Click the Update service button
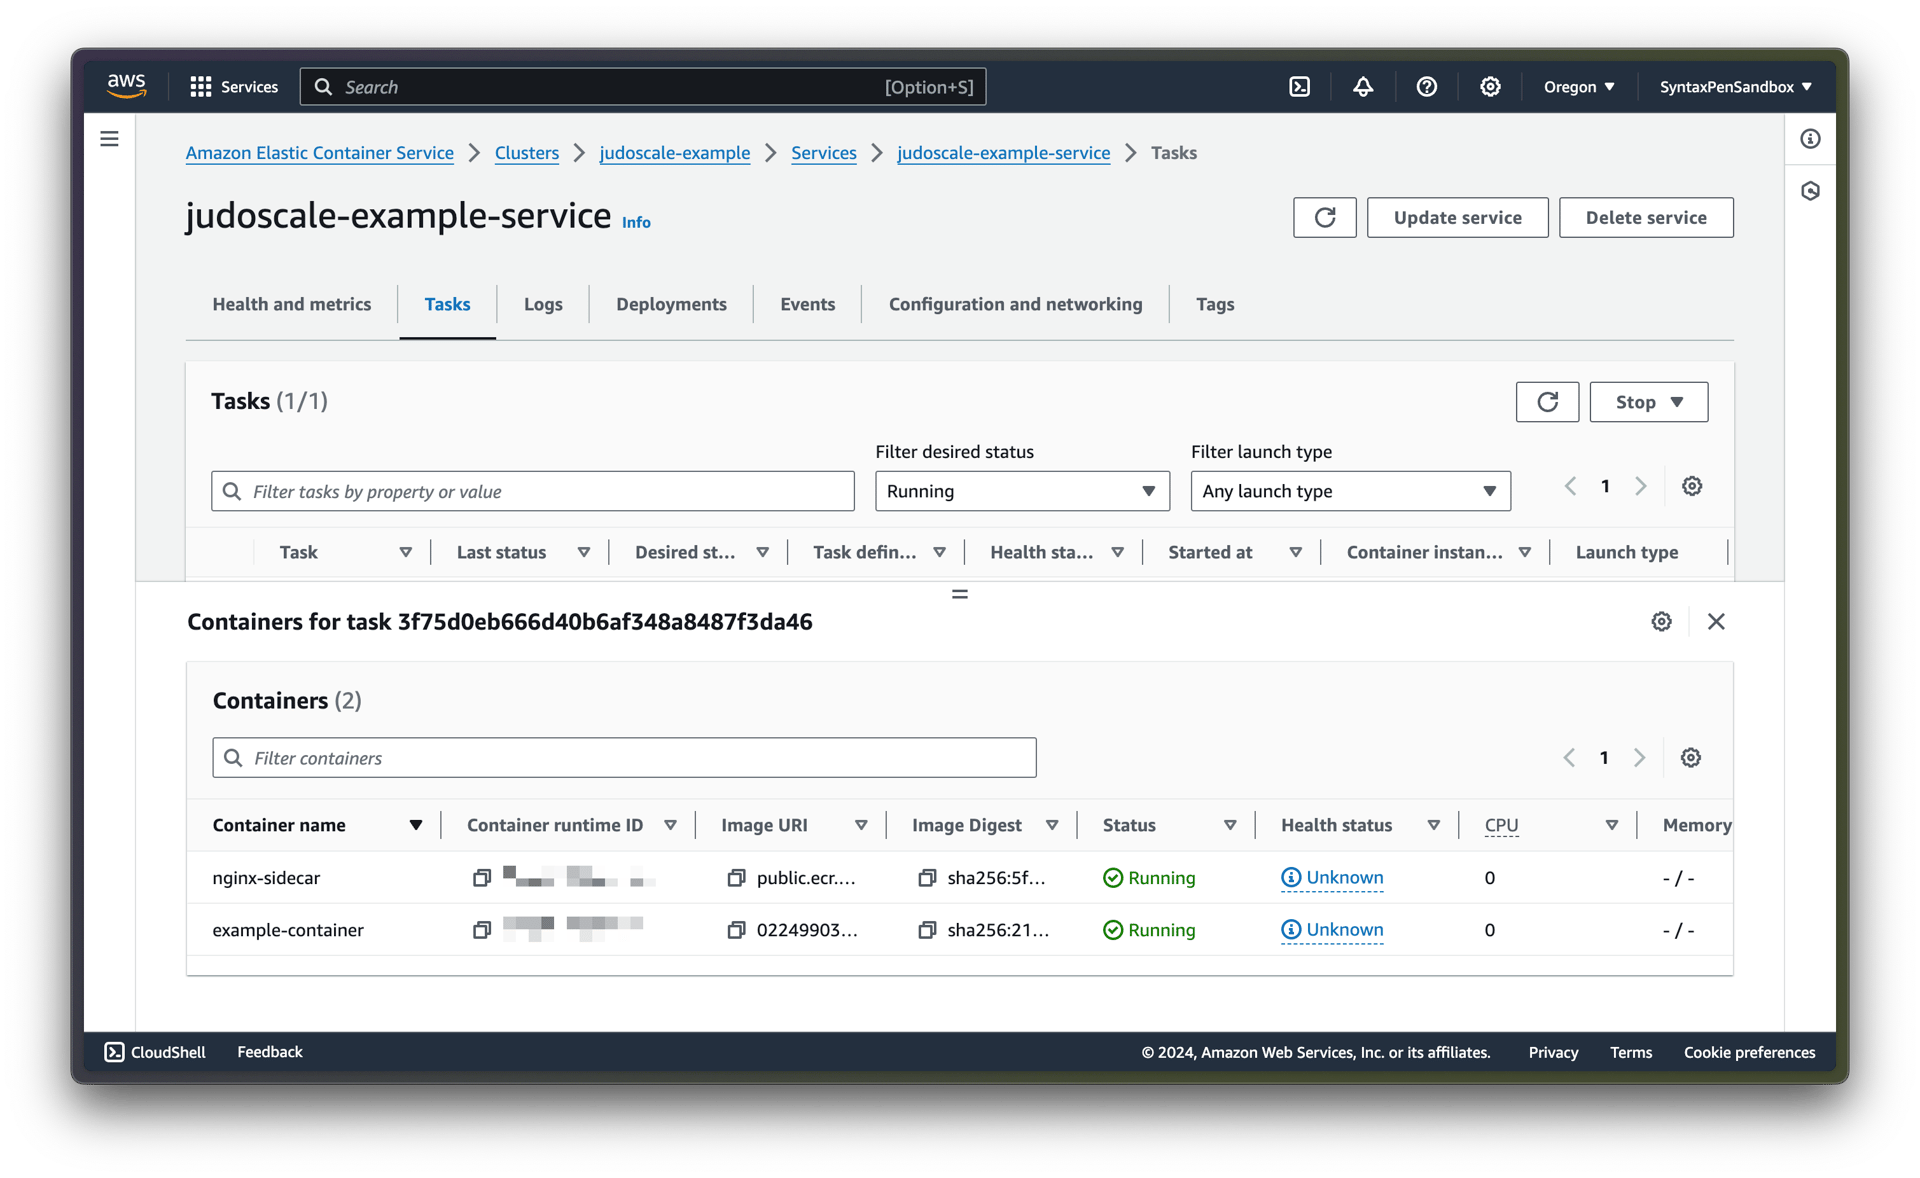1920x1178 pixels. pyautogui.click(x=1457, y=217)
